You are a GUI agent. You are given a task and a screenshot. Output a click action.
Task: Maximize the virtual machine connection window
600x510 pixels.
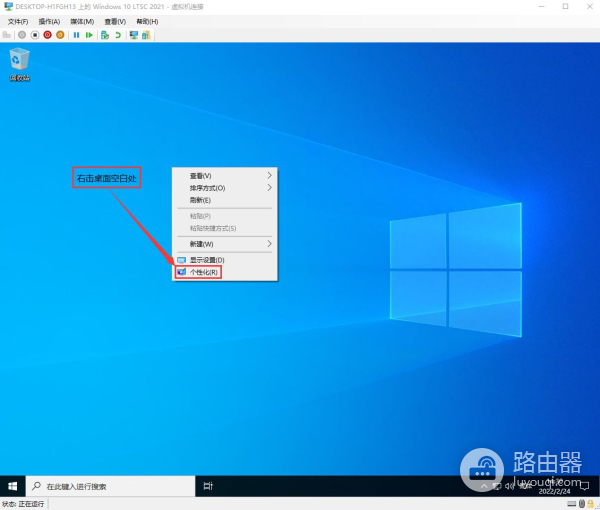coord(566,7)
